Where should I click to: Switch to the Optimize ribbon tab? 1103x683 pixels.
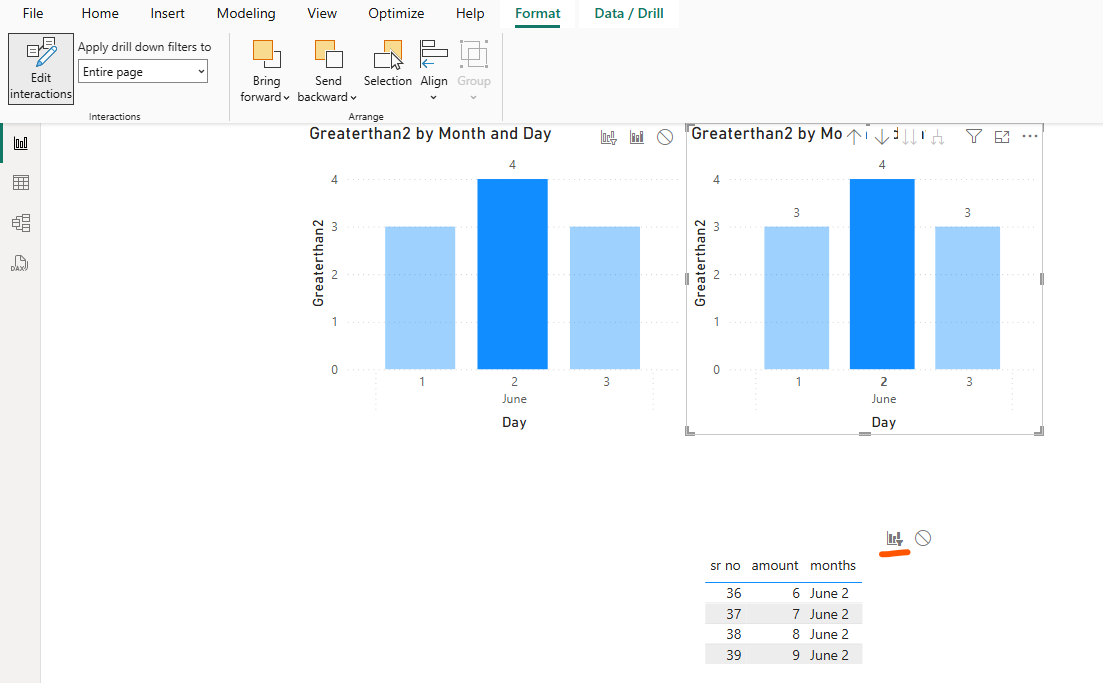396,13
